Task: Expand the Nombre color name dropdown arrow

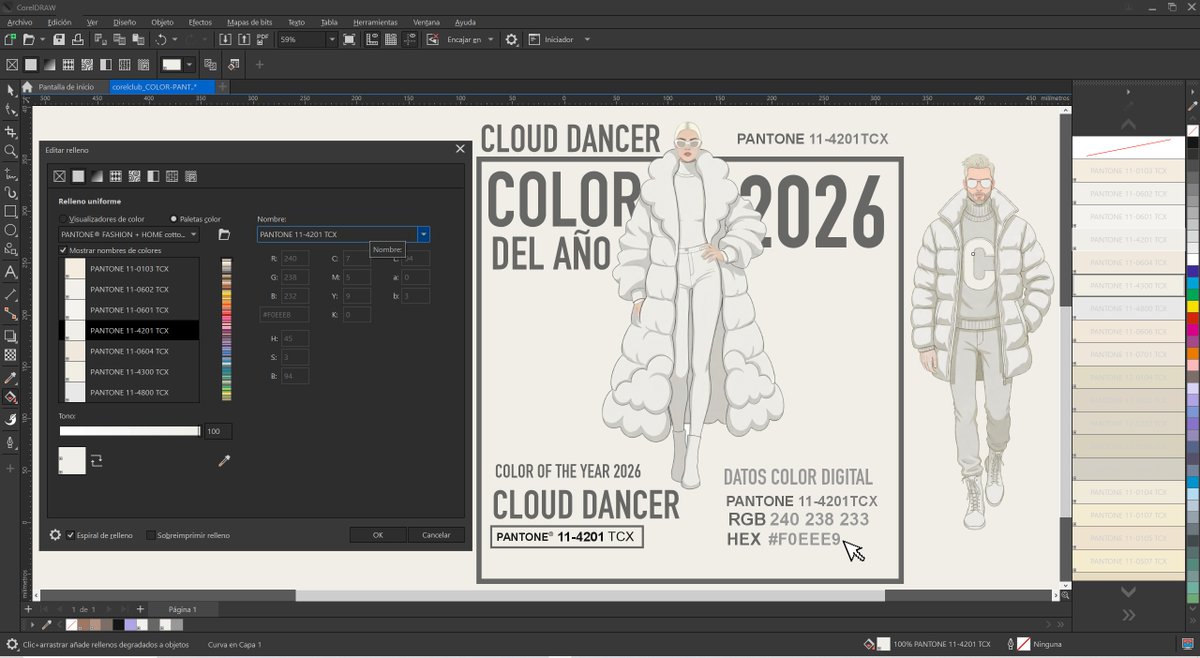Action: (424, 234)
